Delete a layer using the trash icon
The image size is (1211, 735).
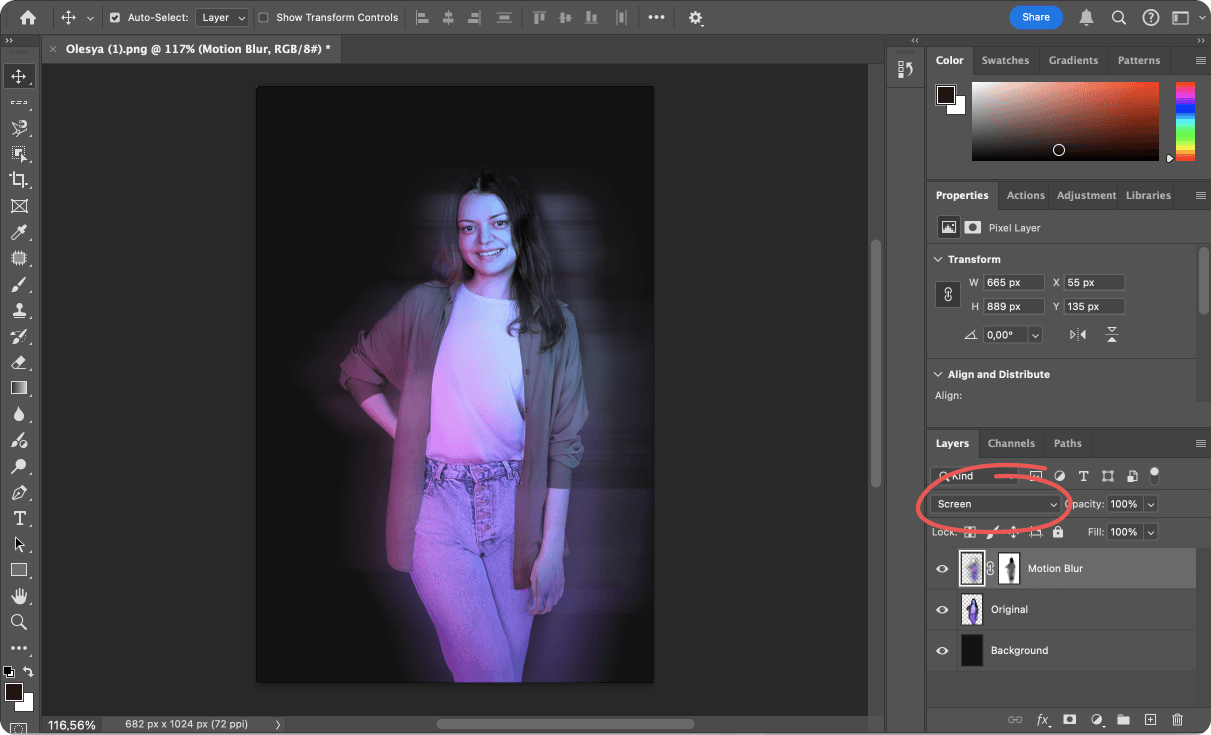click(1177, 719)
